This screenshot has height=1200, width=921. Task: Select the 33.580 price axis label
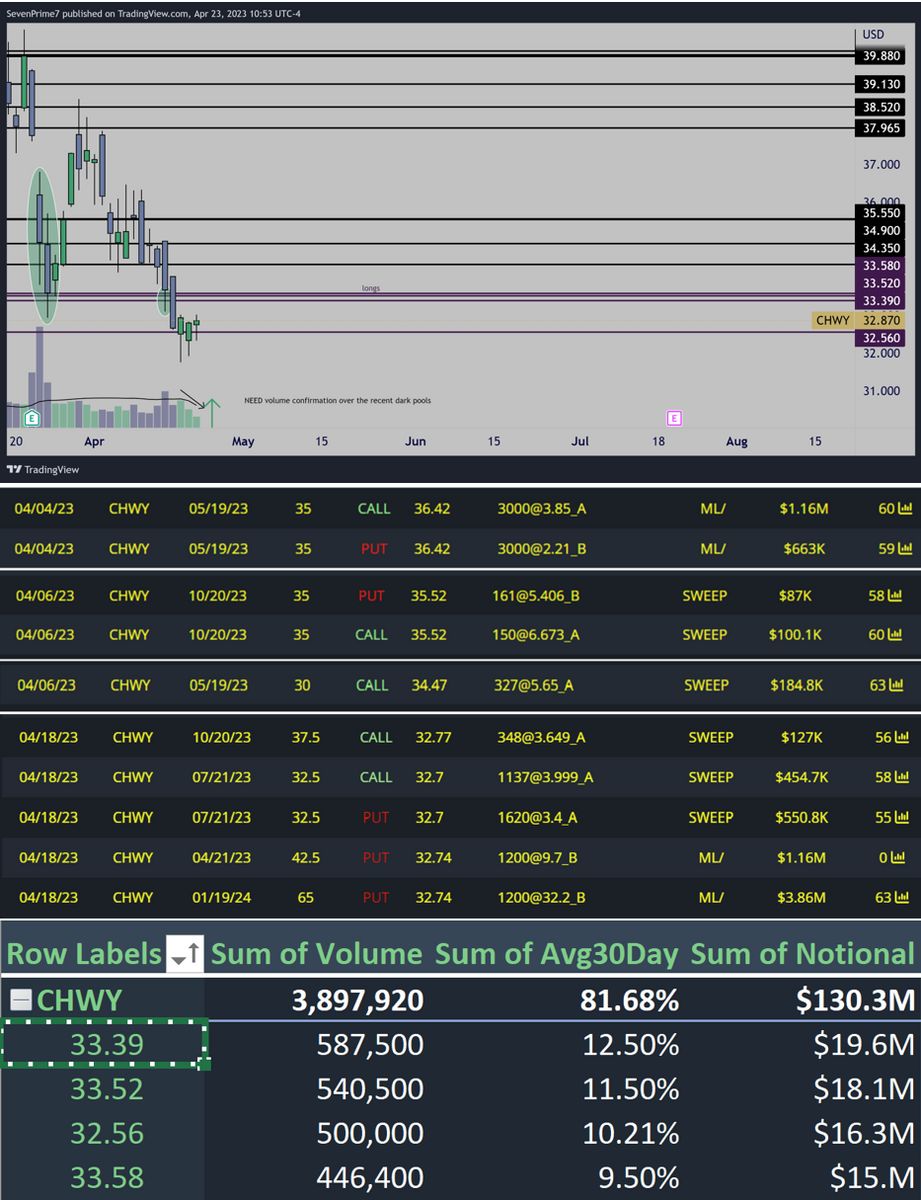pos(880,266)
